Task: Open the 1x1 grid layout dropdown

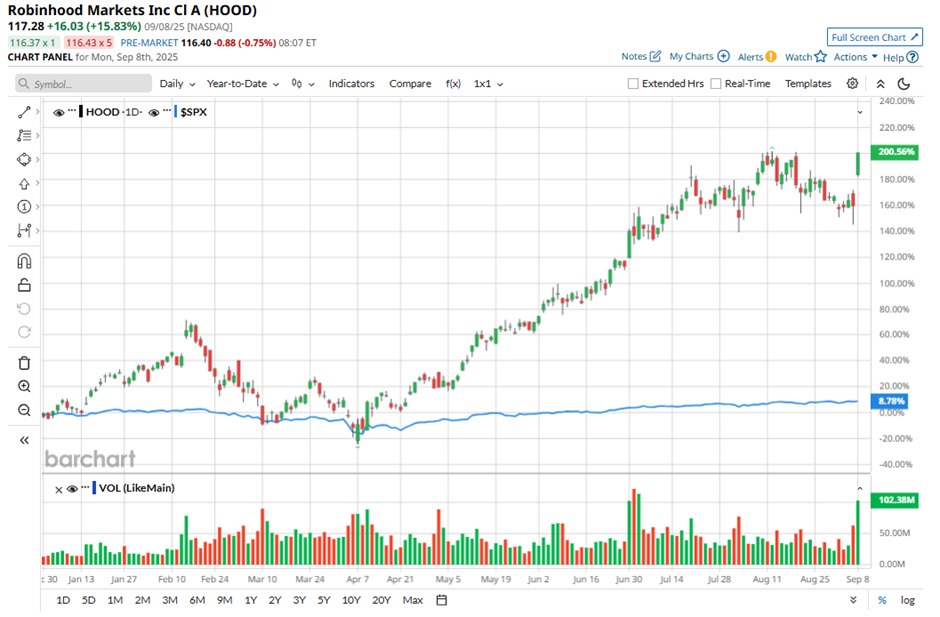Action: [x=488, y=84]
